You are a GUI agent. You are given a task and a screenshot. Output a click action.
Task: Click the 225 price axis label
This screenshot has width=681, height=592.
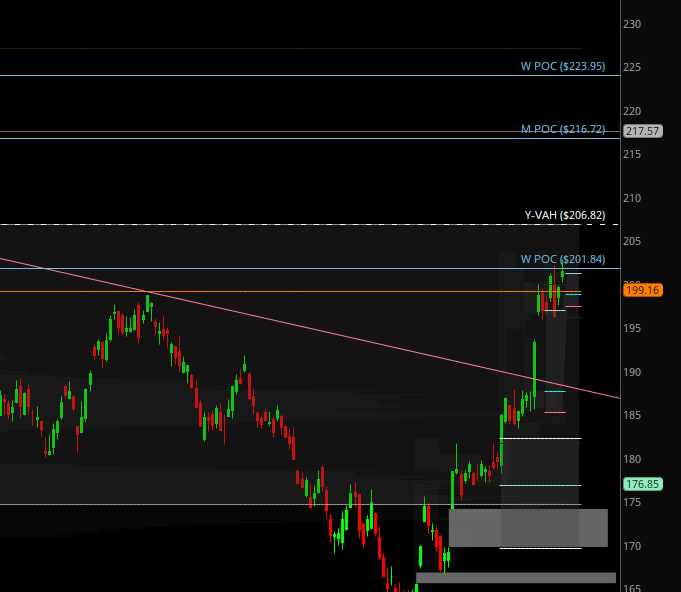tap(632, 67)
